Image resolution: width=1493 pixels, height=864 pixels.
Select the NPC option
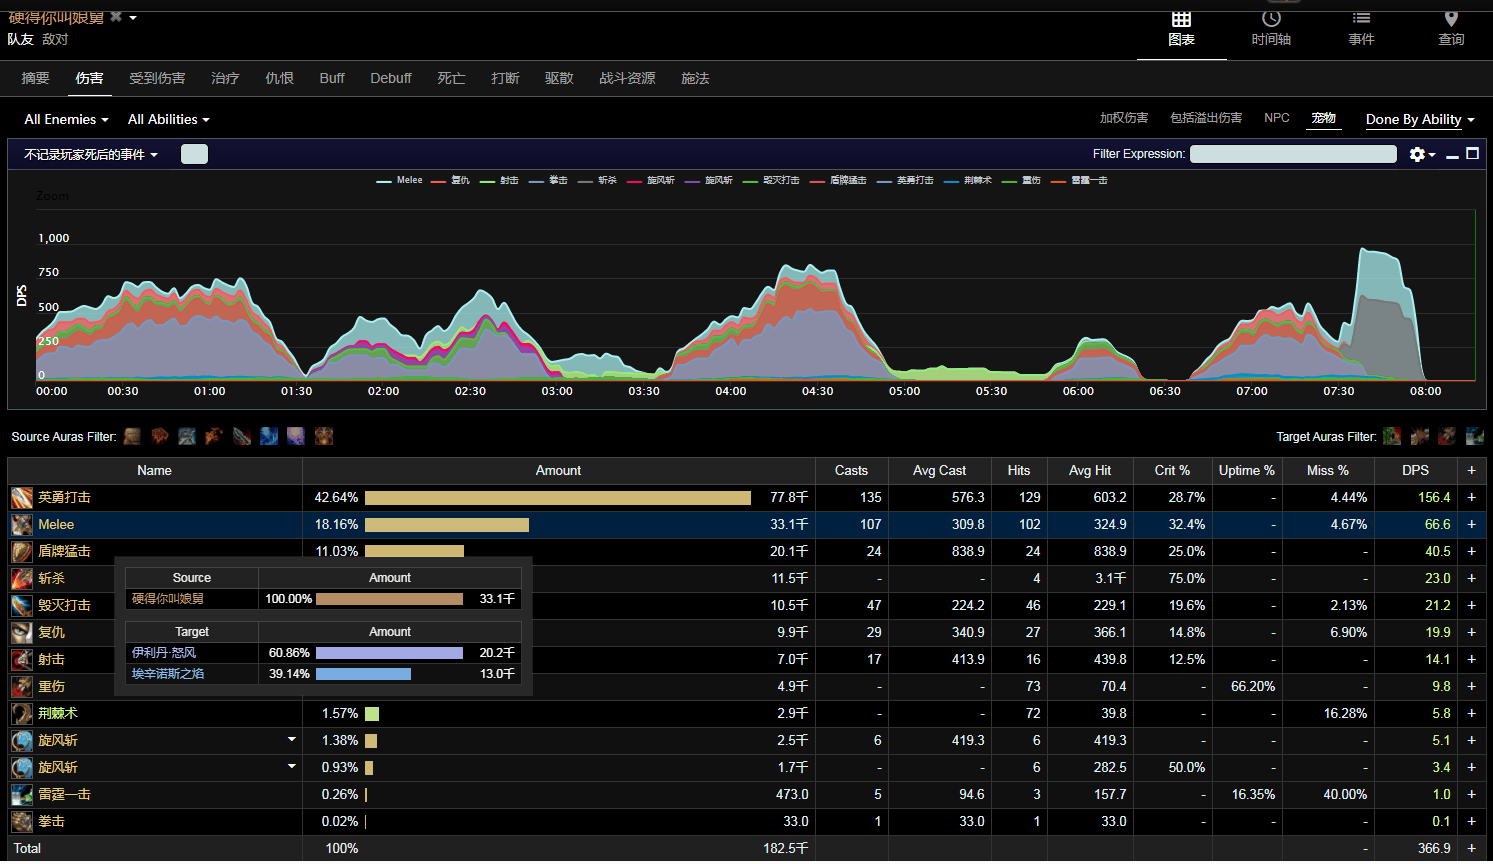tap(1277, 118)
